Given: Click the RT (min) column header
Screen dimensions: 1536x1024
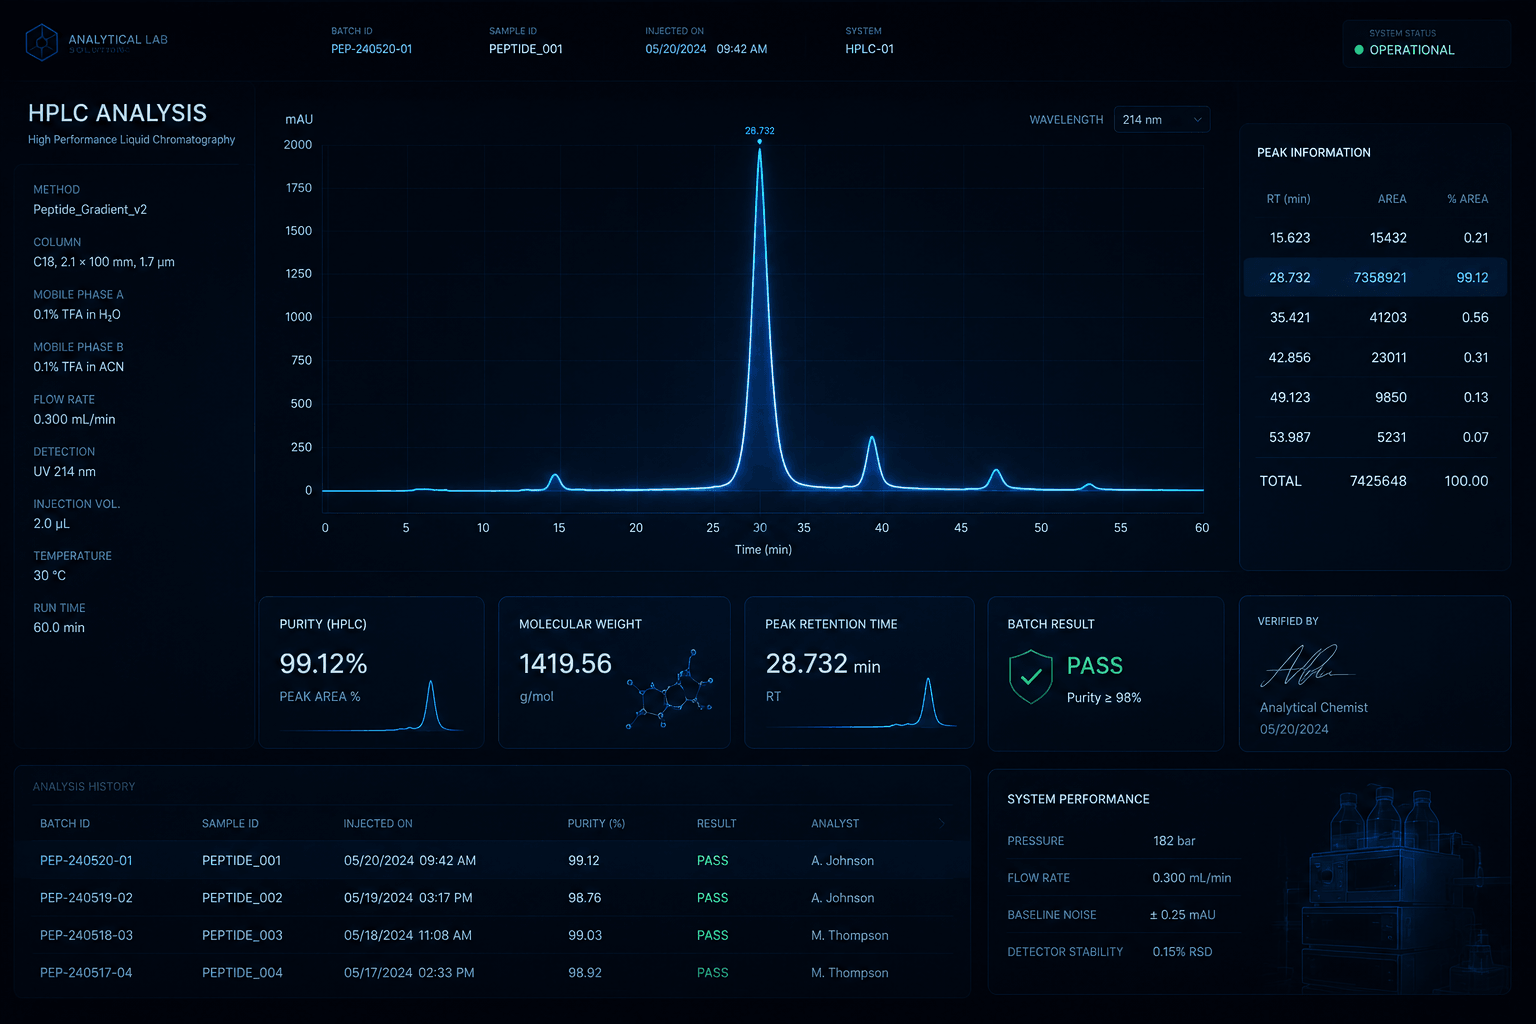Looking at the screenshot, I should tap(1288, 199).
